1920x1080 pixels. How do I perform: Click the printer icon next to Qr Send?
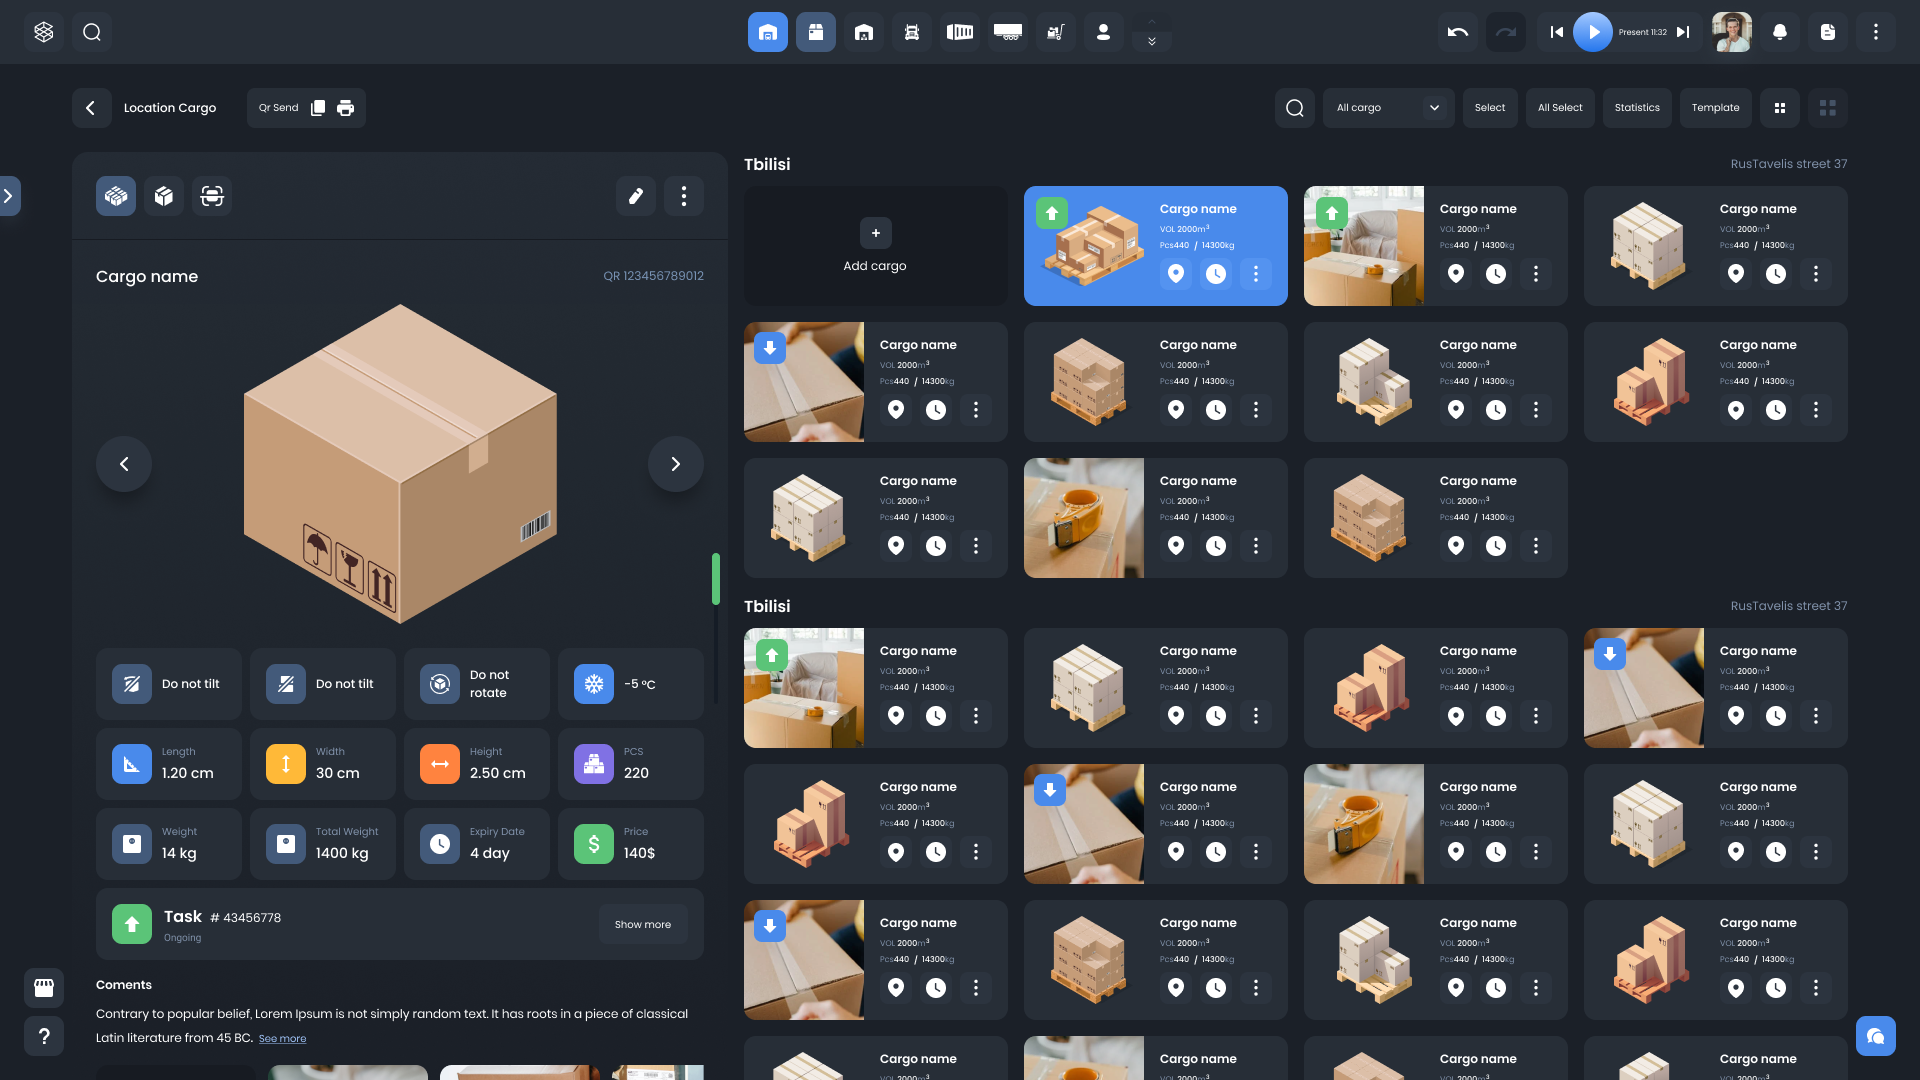click(x=345, y=108)
